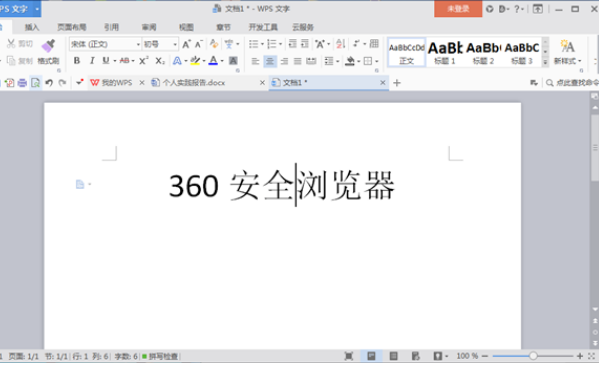Image resolution: width=599 pixels, height=368 pixels.
Task: Click the text highlight color button
Action: click(195, 60)
